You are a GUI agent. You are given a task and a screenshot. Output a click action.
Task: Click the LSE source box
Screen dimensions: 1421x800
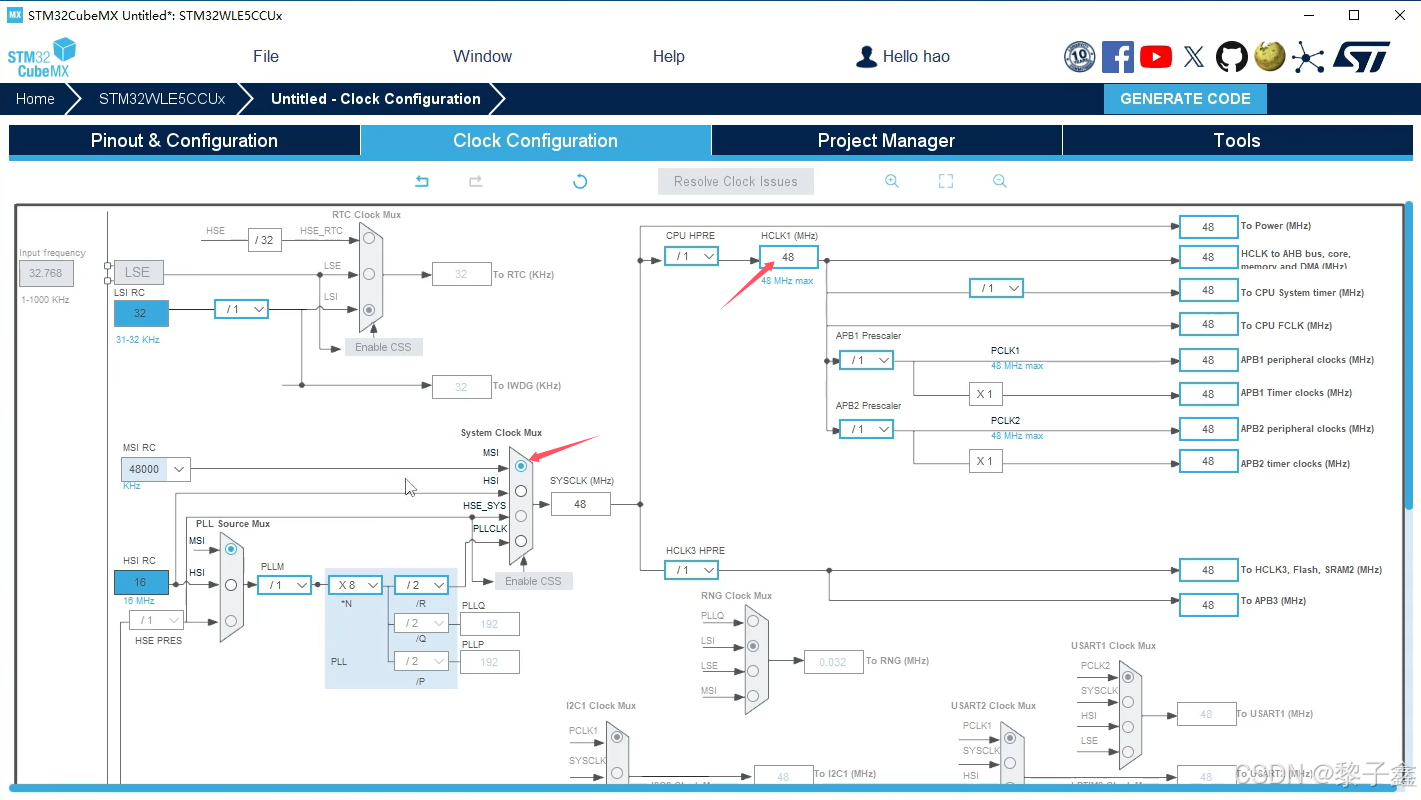[x=138, y=272]
